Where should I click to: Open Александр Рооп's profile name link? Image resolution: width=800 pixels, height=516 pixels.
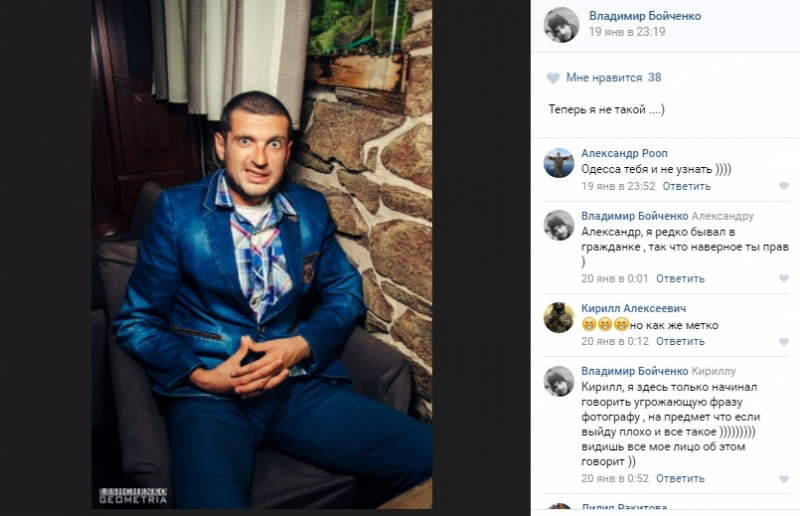624,153
